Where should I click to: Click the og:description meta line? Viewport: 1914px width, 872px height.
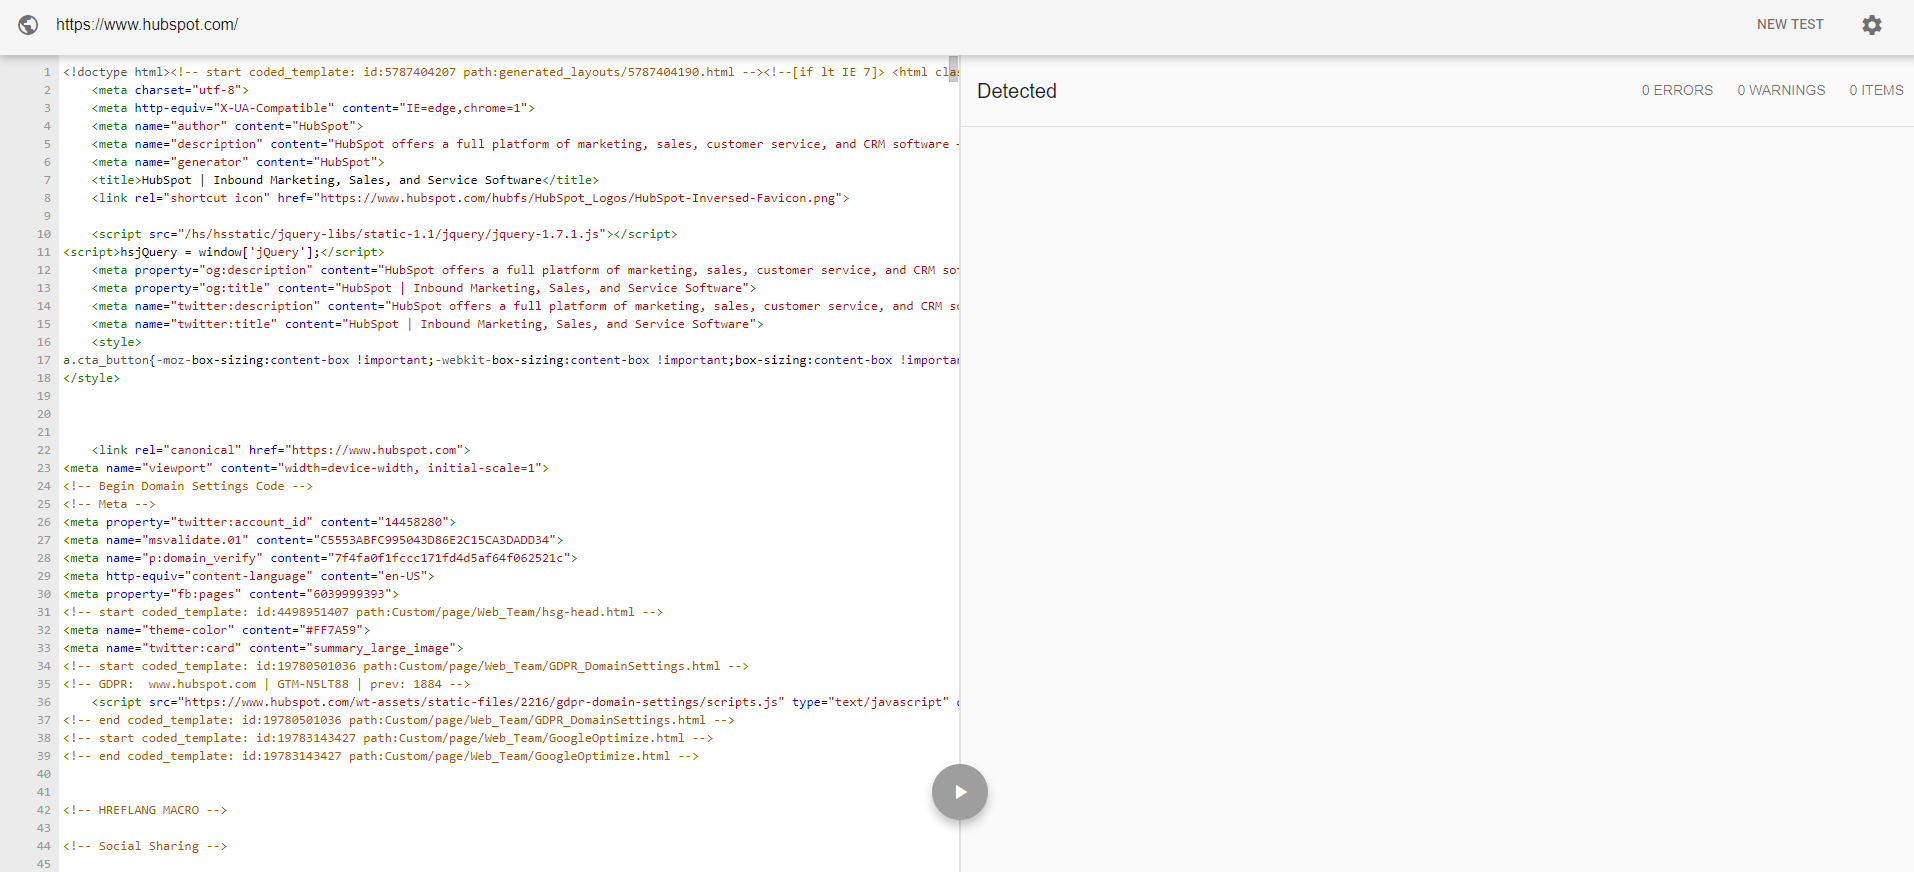pos(525,270)
